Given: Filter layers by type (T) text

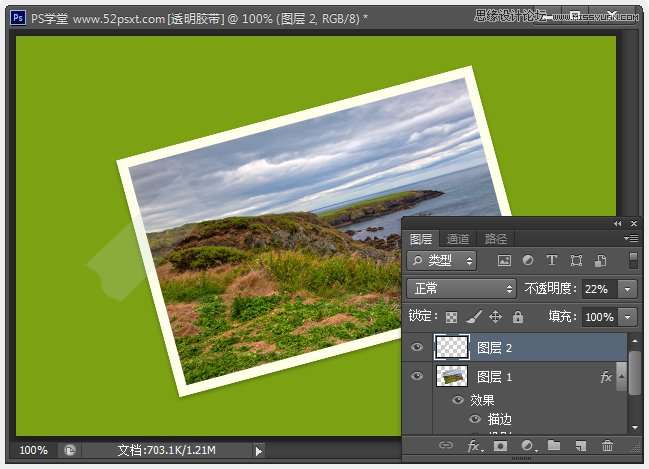Looking at the screenshot, I should point(552,261).
